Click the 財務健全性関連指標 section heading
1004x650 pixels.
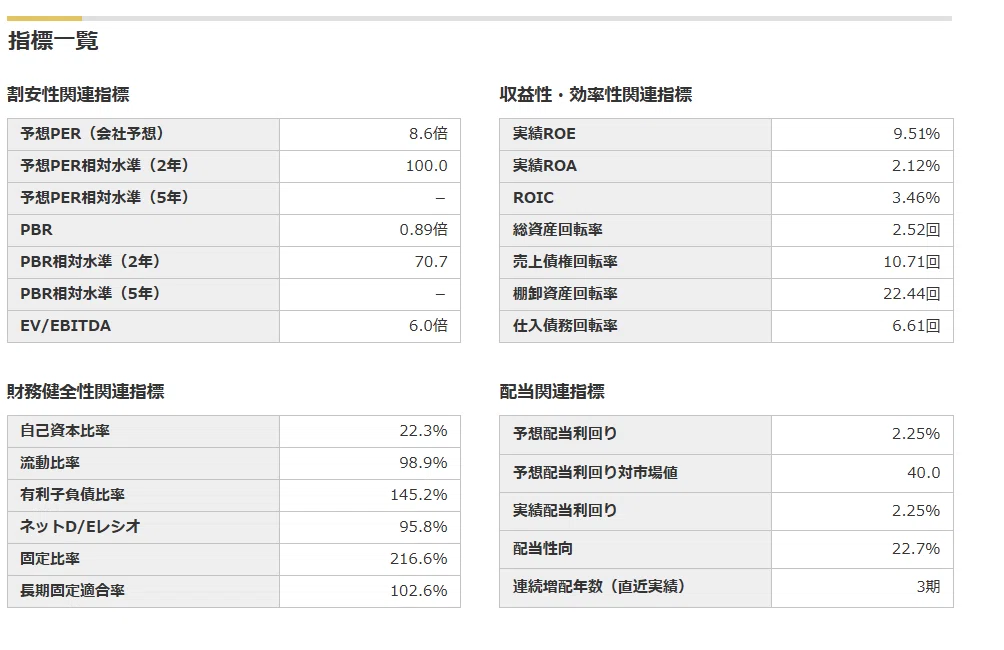coord(86,392)
